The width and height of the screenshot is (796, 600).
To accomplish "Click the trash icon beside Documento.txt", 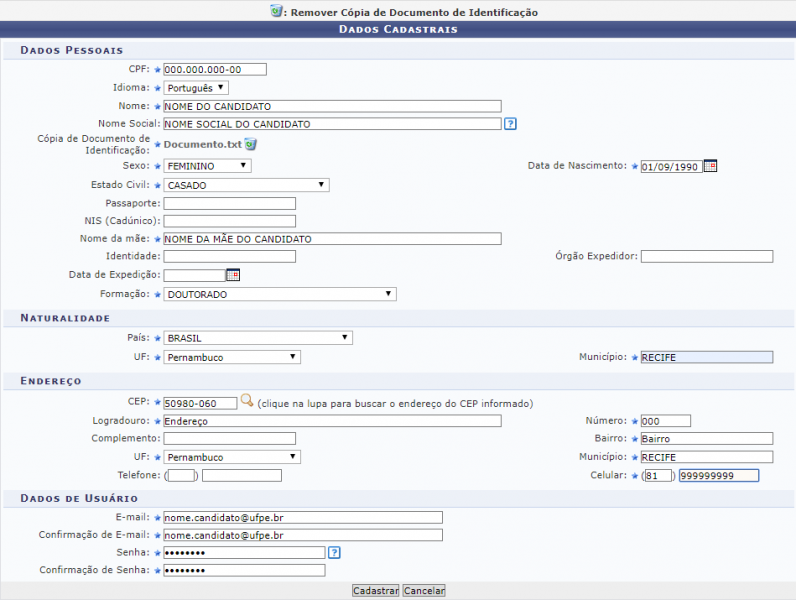I will tap(251, 145).
